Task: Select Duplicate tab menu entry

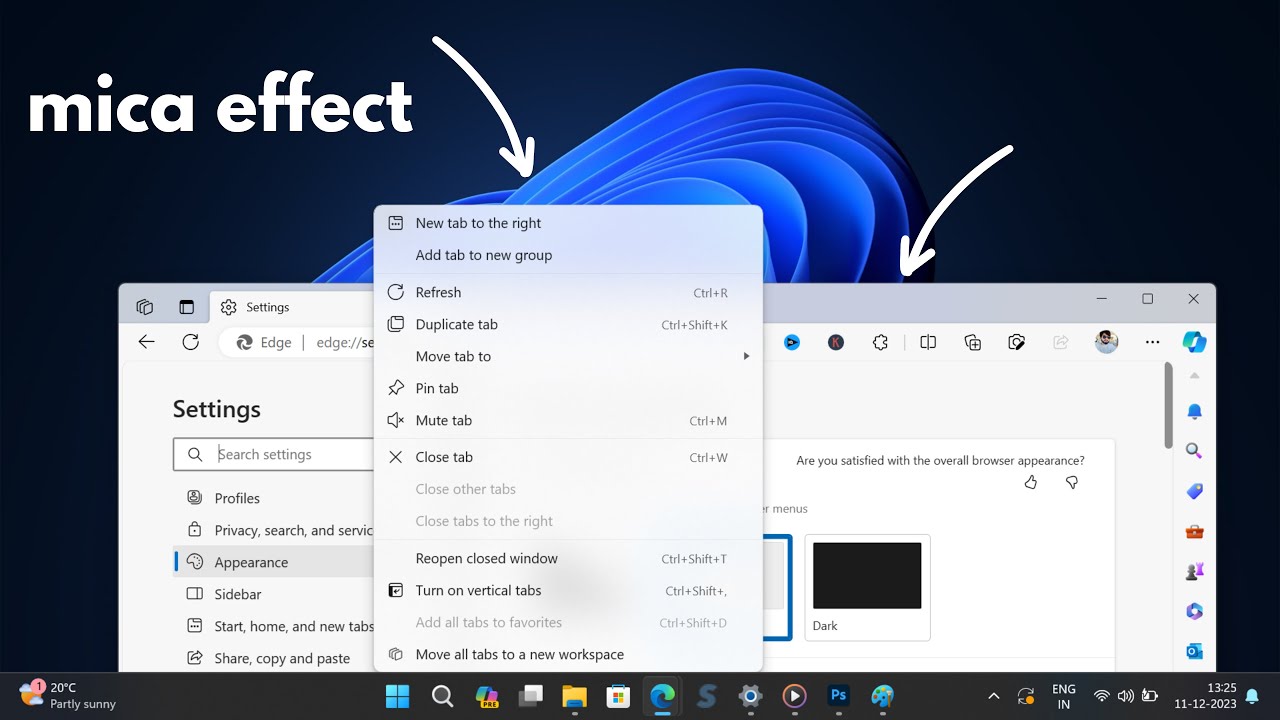Action: pyautogui.click(x=568, y=324)
